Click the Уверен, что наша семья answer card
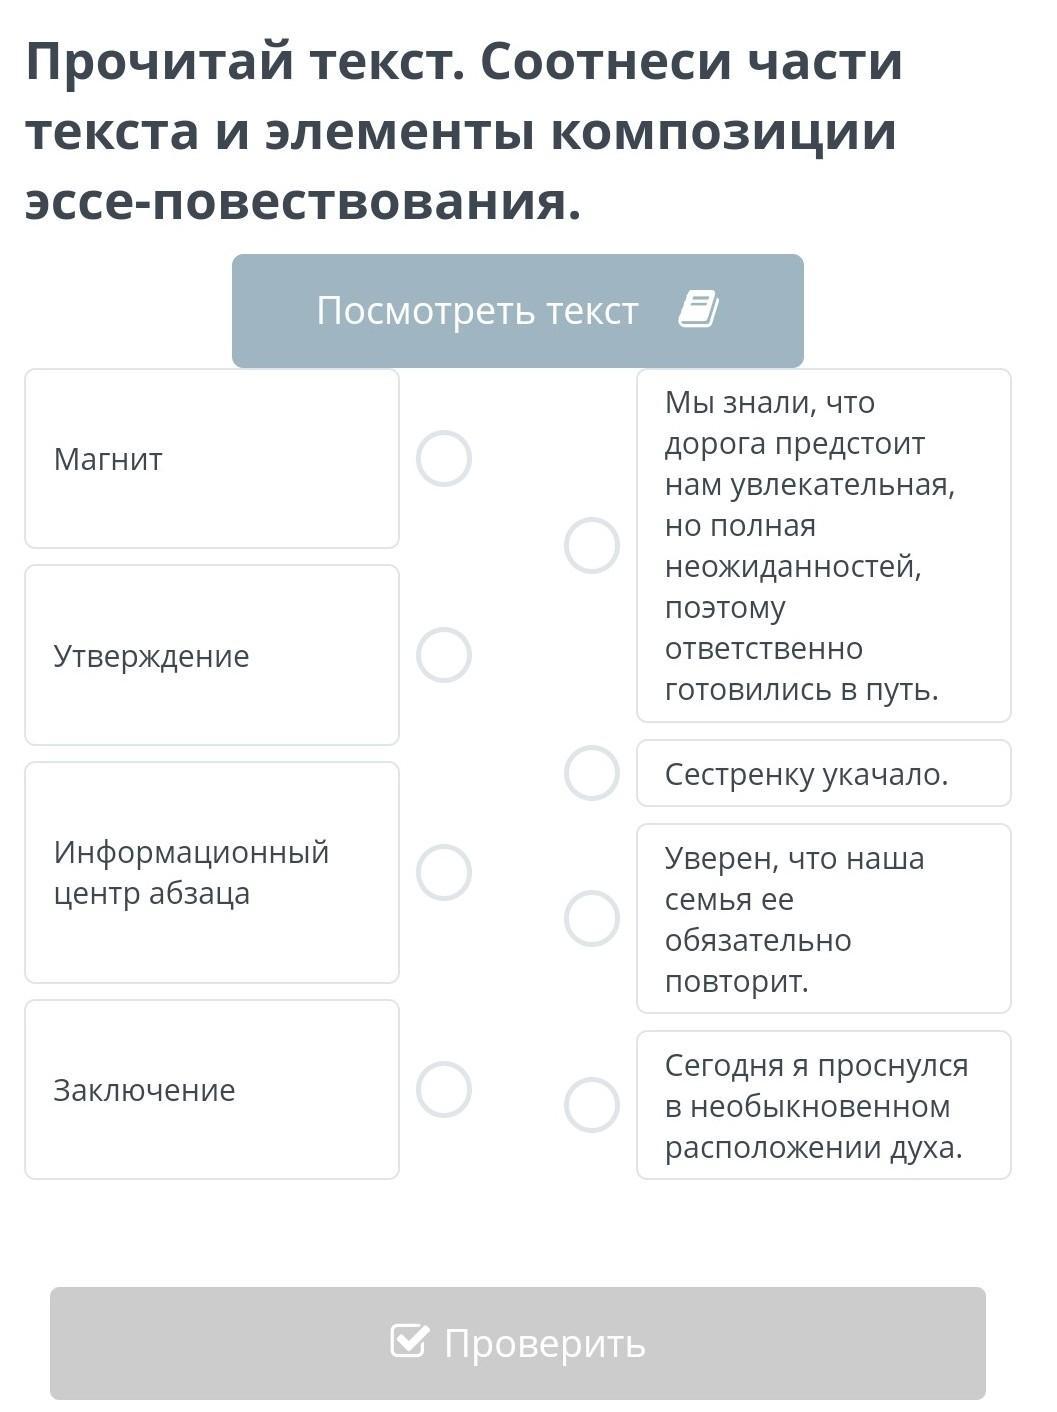This screenshot has height=1412, width=1057. (x=824, y=918)
